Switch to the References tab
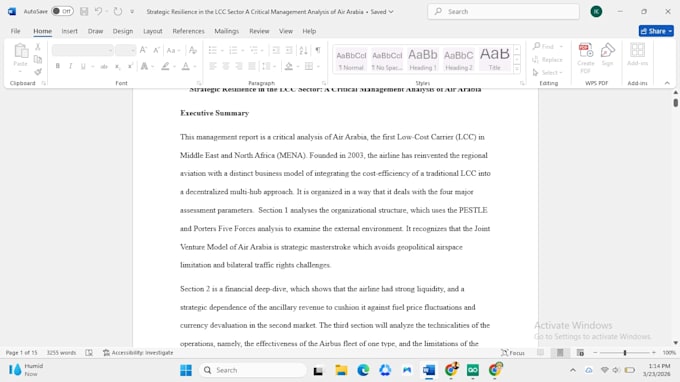This screenshot has width=680, height=382. (188, 31)
